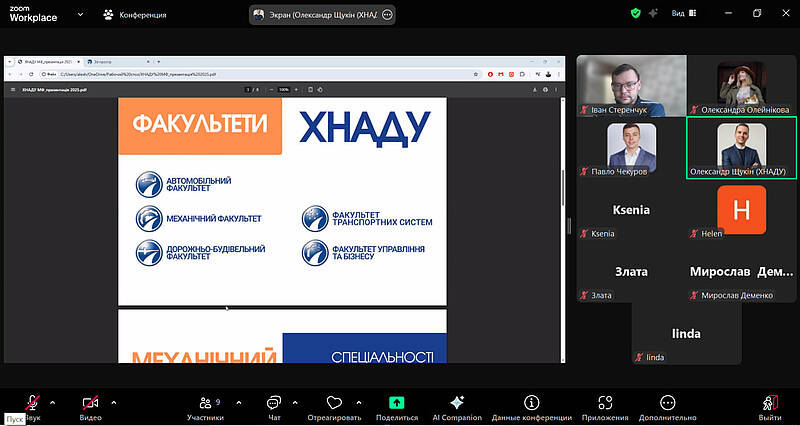800x426 pixels.
Task: Open the Вид view layout menu
Action: (x=684, y=14)
